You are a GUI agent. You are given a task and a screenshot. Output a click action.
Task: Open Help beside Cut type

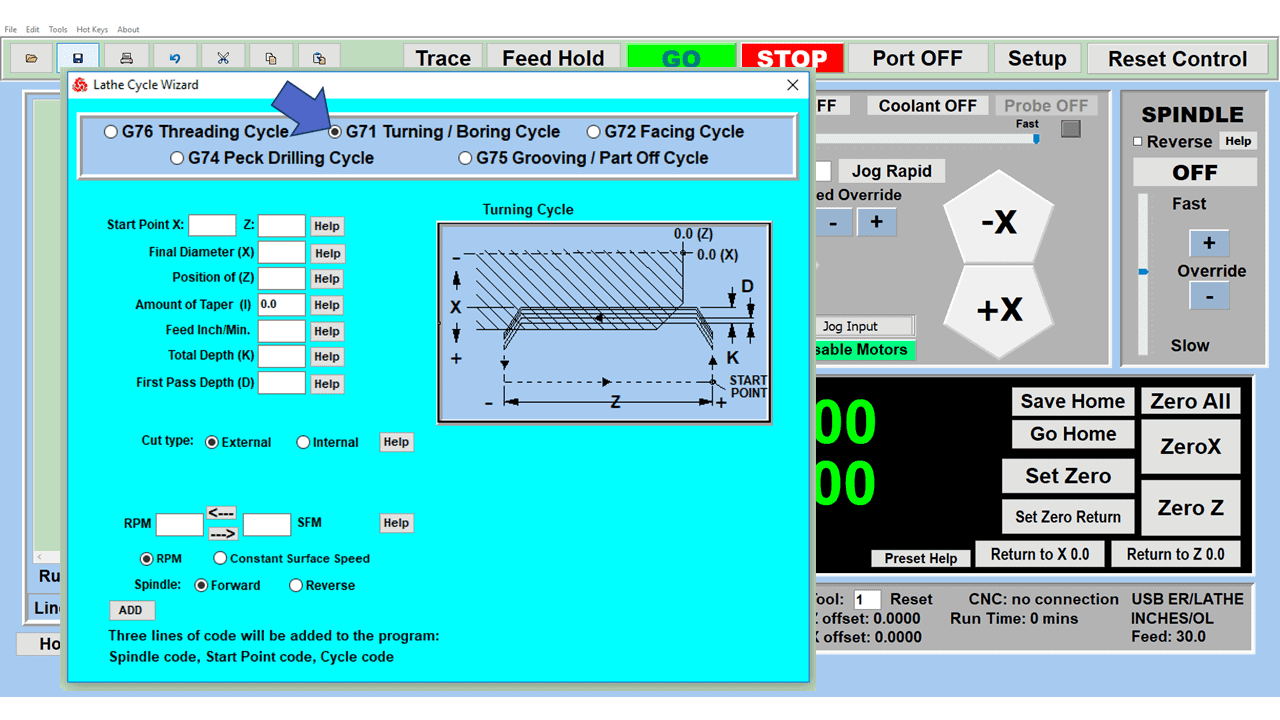tap(396, 442)
